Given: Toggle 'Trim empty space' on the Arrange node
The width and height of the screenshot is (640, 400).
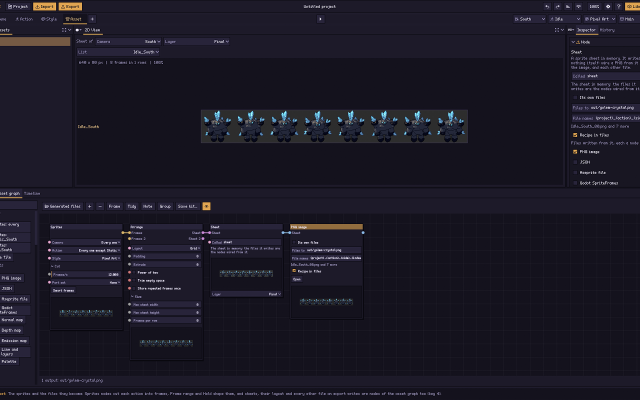Looking at the screenshot, I should (x=134, y=280).
